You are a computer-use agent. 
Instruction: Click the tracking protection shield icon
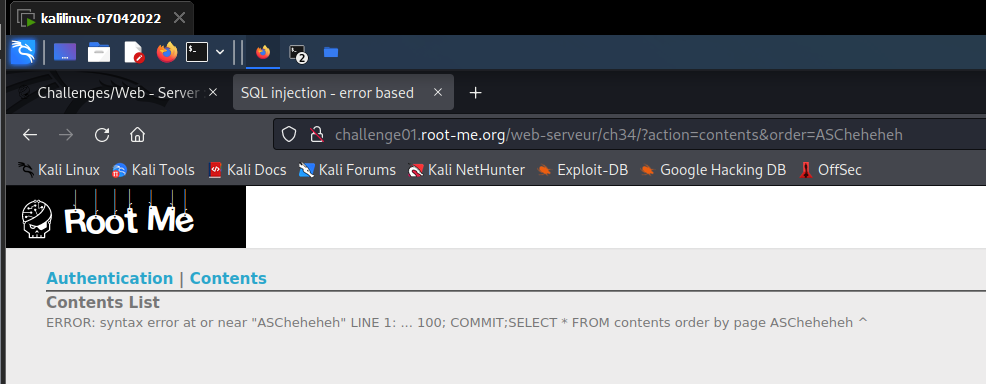coord(289,134)
